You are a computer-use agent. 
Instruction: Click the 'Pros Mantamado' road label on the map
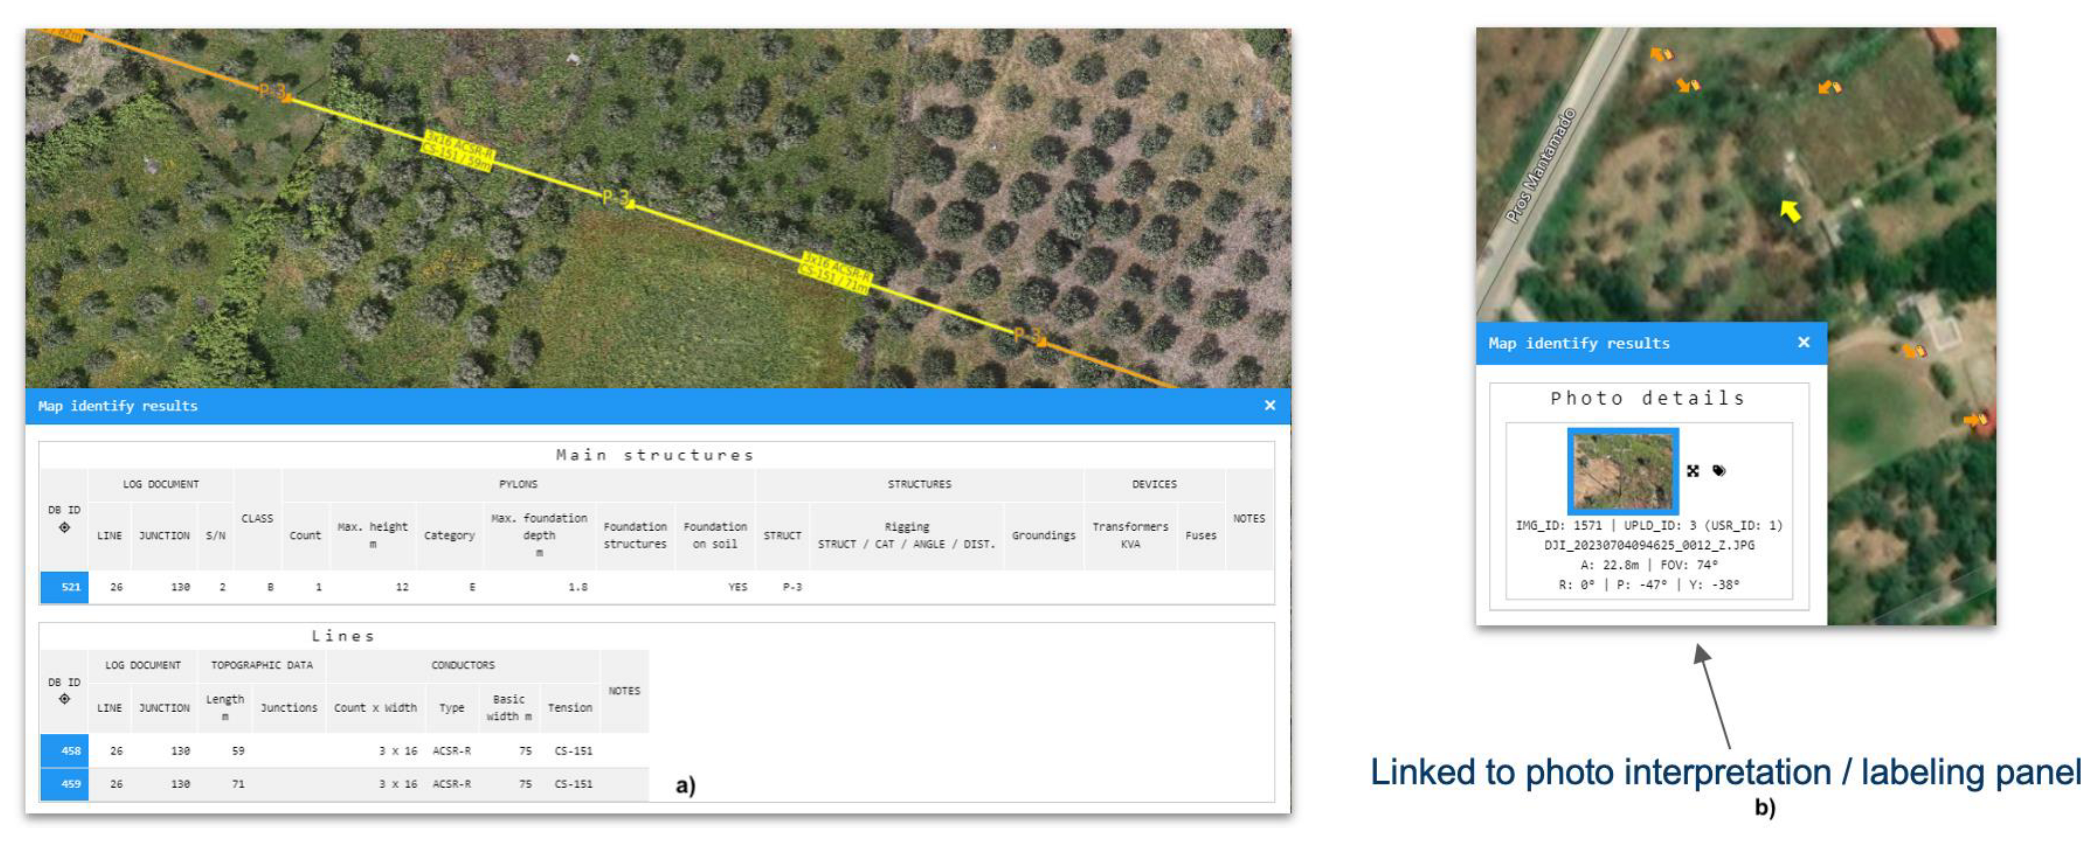click(x=1541, y=165)
